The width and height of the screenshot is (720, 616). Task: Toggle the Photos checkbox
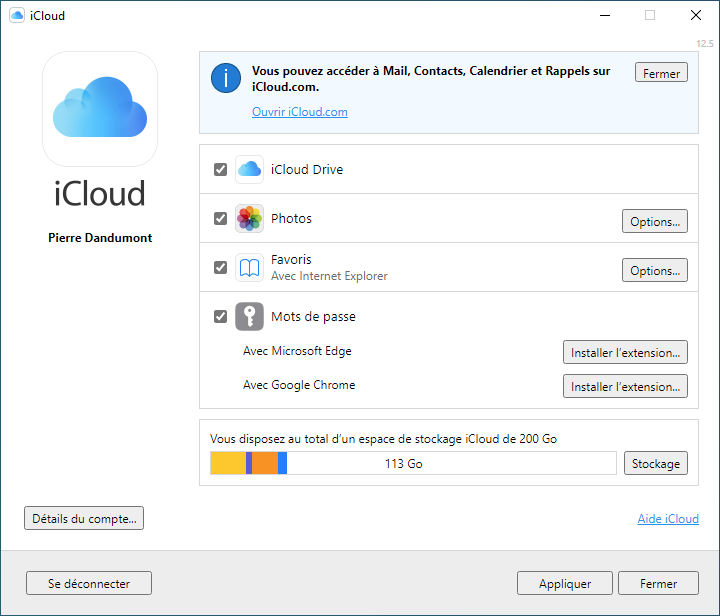[220, 218]
